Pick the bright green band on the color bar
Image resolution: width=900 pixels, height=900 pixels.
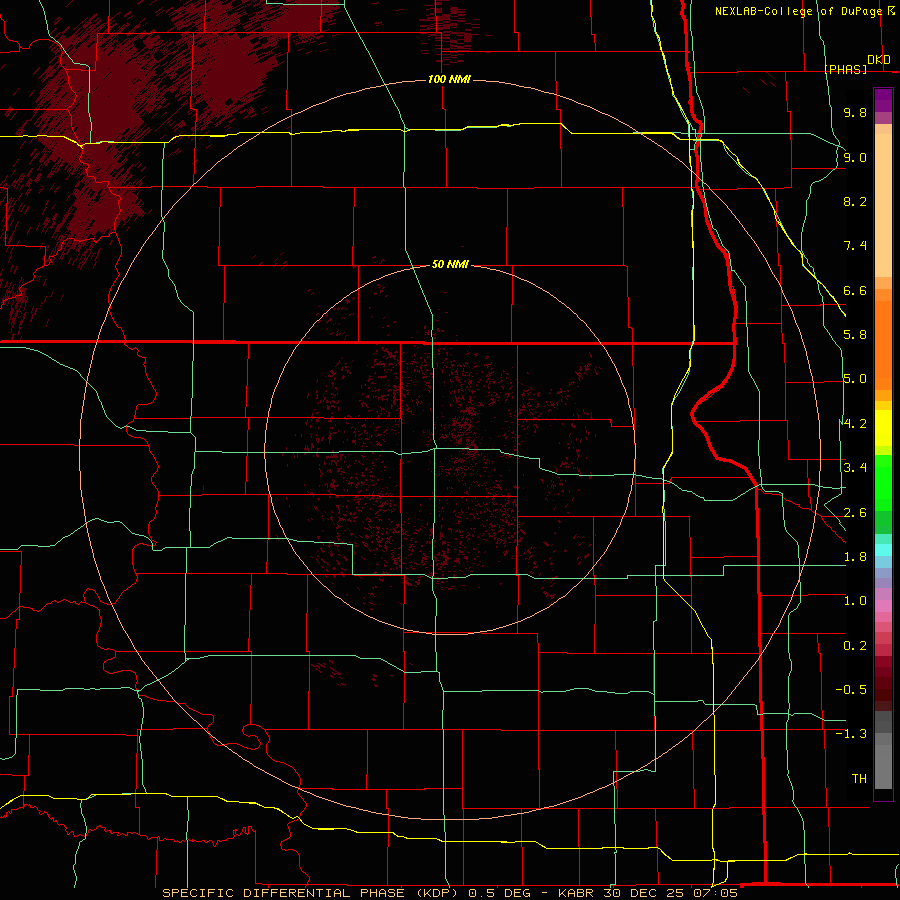pos(883,482)
